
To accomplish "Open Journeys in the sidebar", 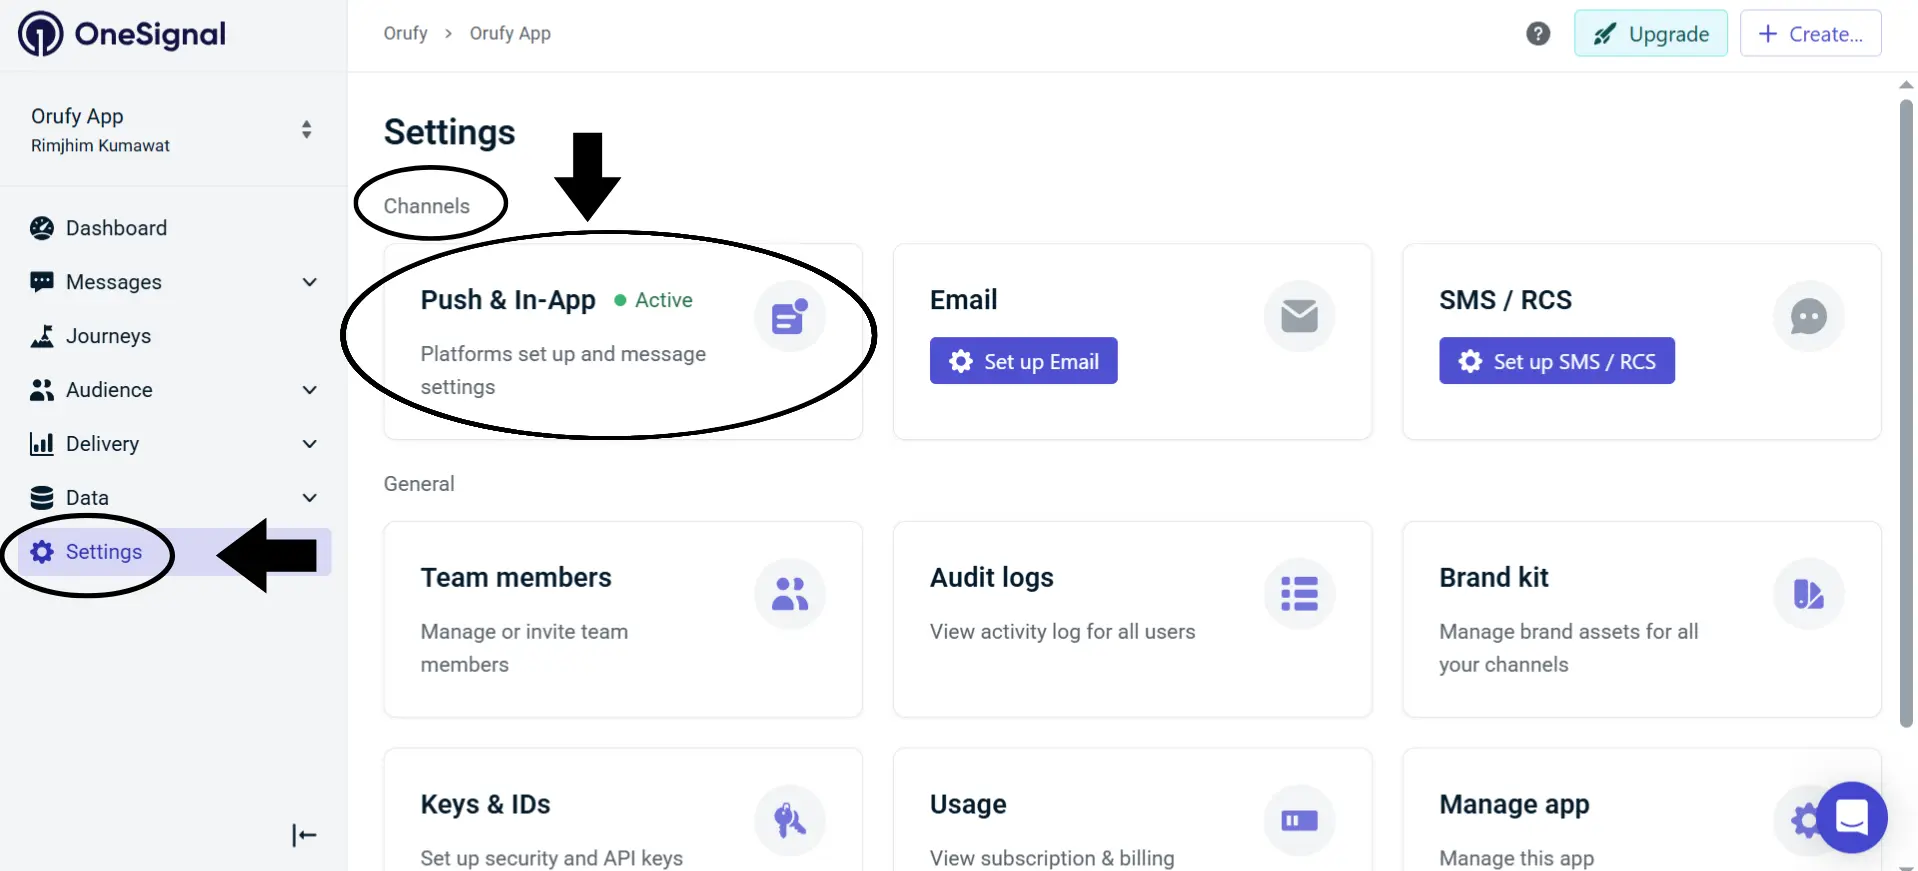I will pyautogui.click(x=174, y=336).
